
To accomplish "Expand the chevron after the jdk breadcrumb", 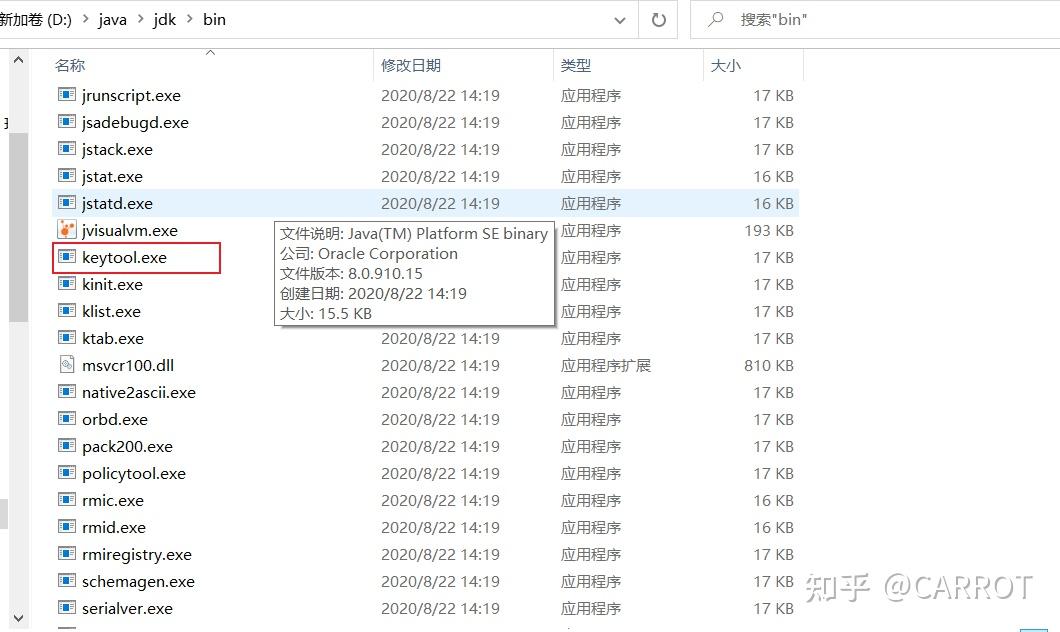I will (189, 18).
